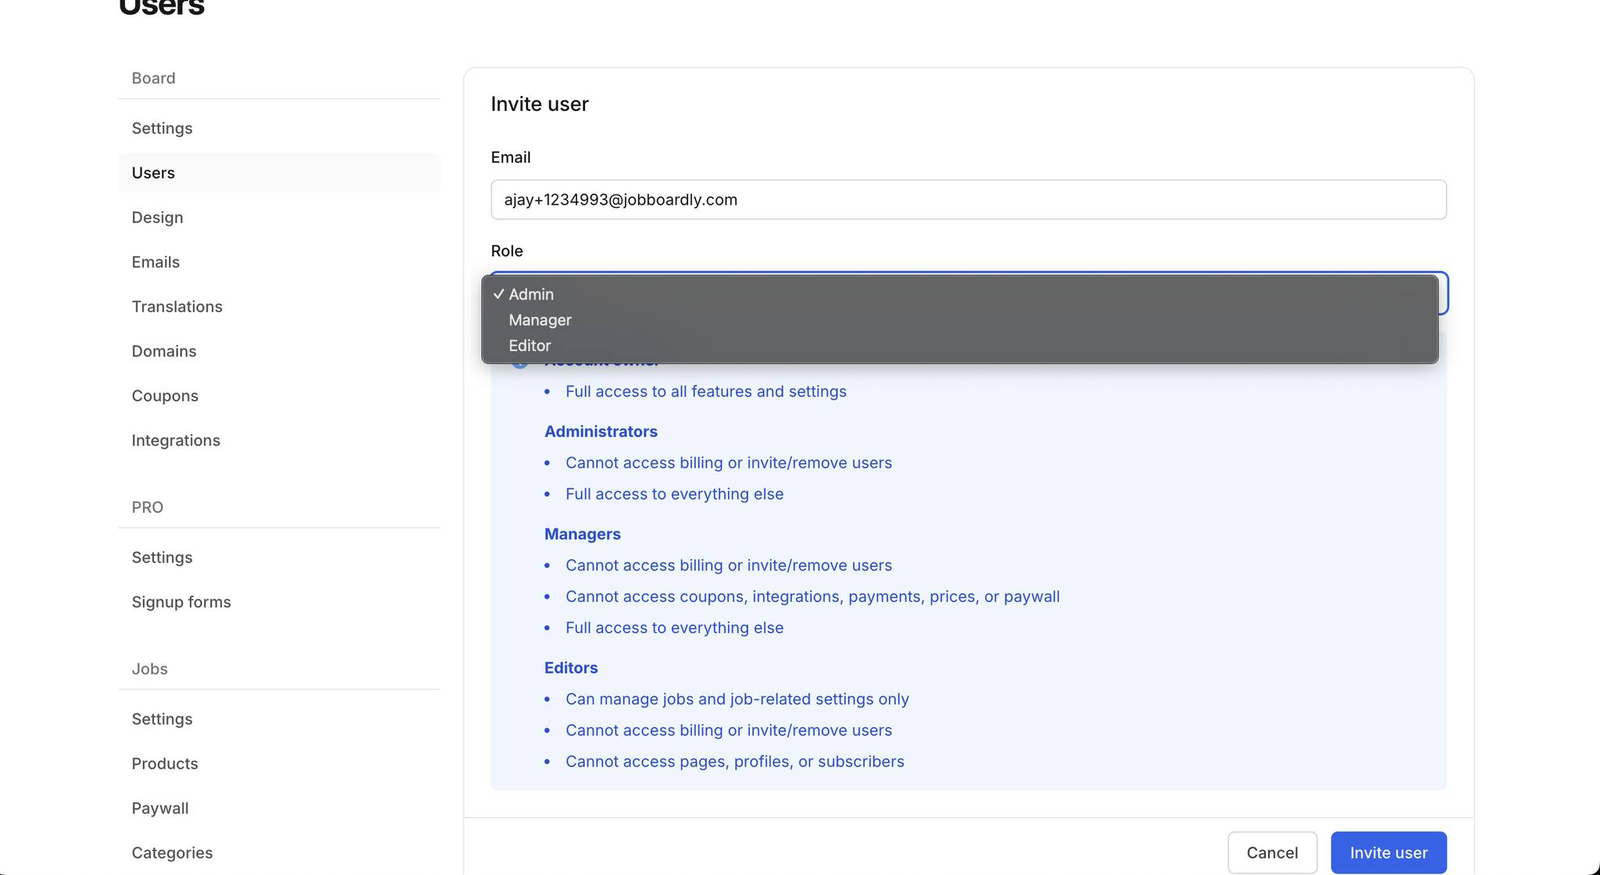Image resolution: width=1600 pixels, height=875 pixels.
Task: Open Settings under the Board section
Action: coord(162,128)
